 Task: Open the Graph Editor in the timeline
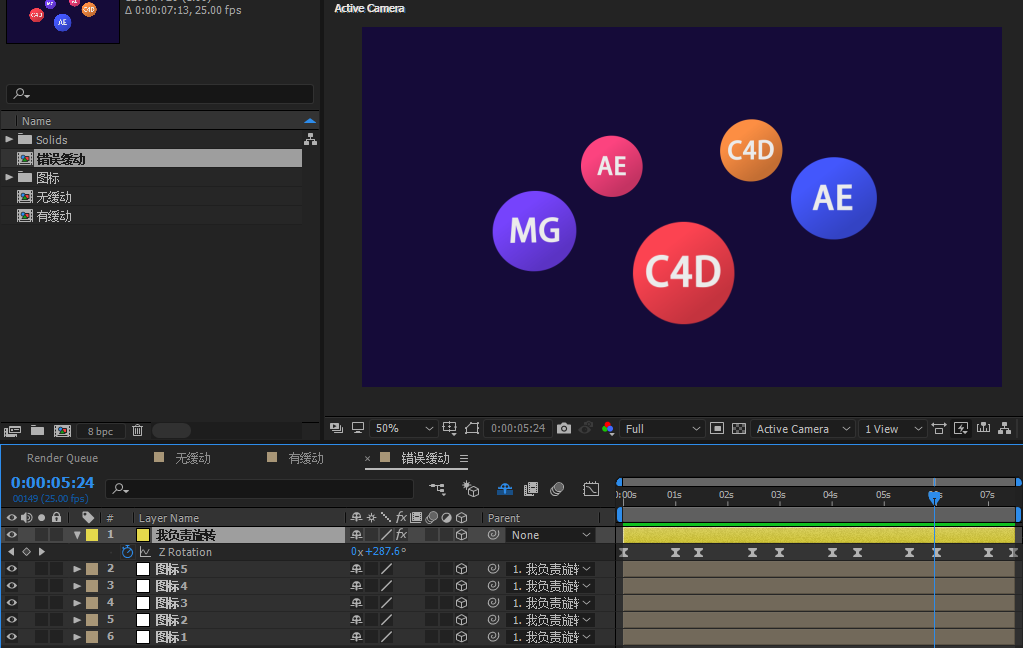click(x=591, y=489)
